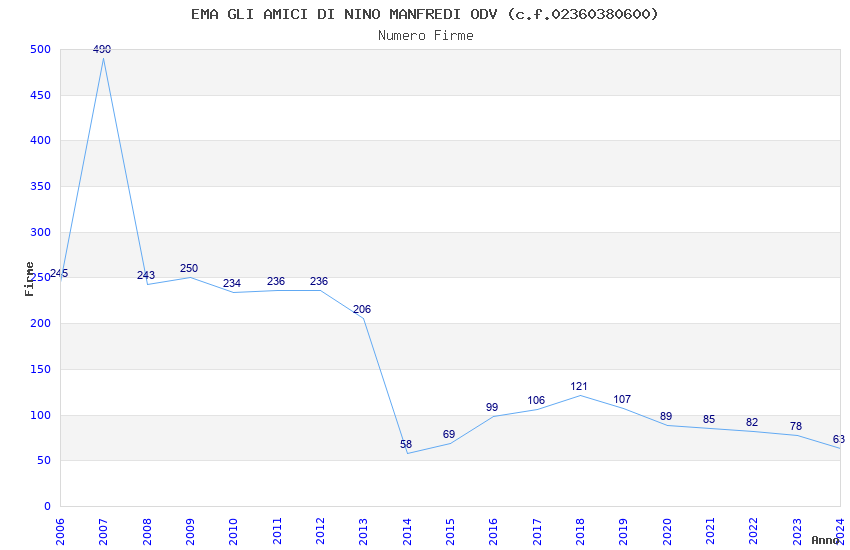The image size is (850, 550).
Task: Select y-axis tick label 100
Action: [41, 416]
